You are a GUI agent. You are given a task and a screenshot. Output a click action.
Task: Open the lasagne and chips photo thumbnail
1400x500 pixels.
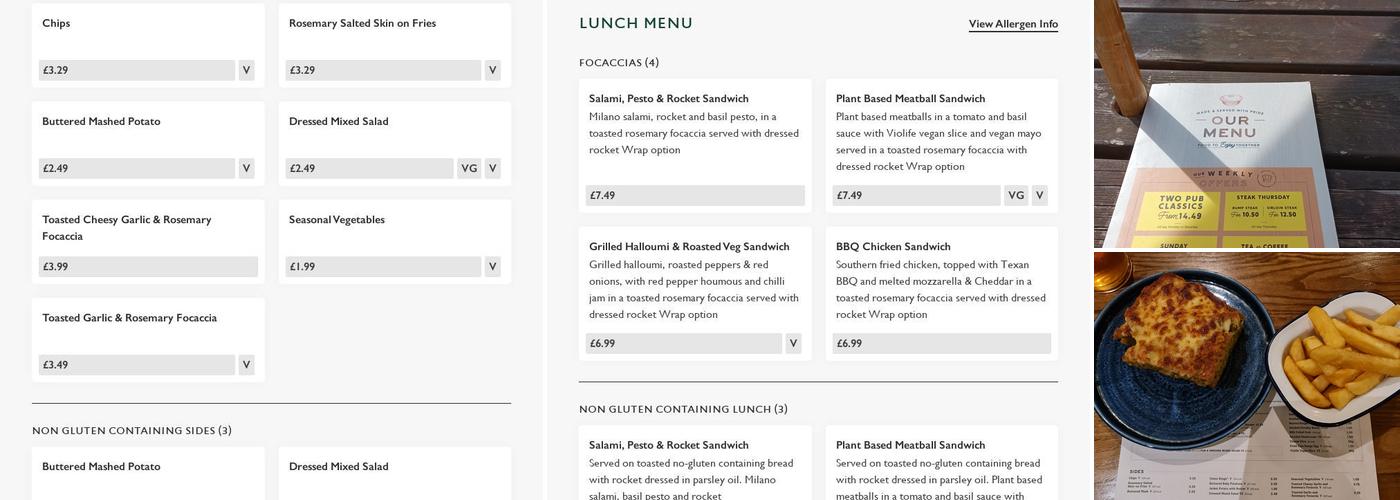[1247, 376]
